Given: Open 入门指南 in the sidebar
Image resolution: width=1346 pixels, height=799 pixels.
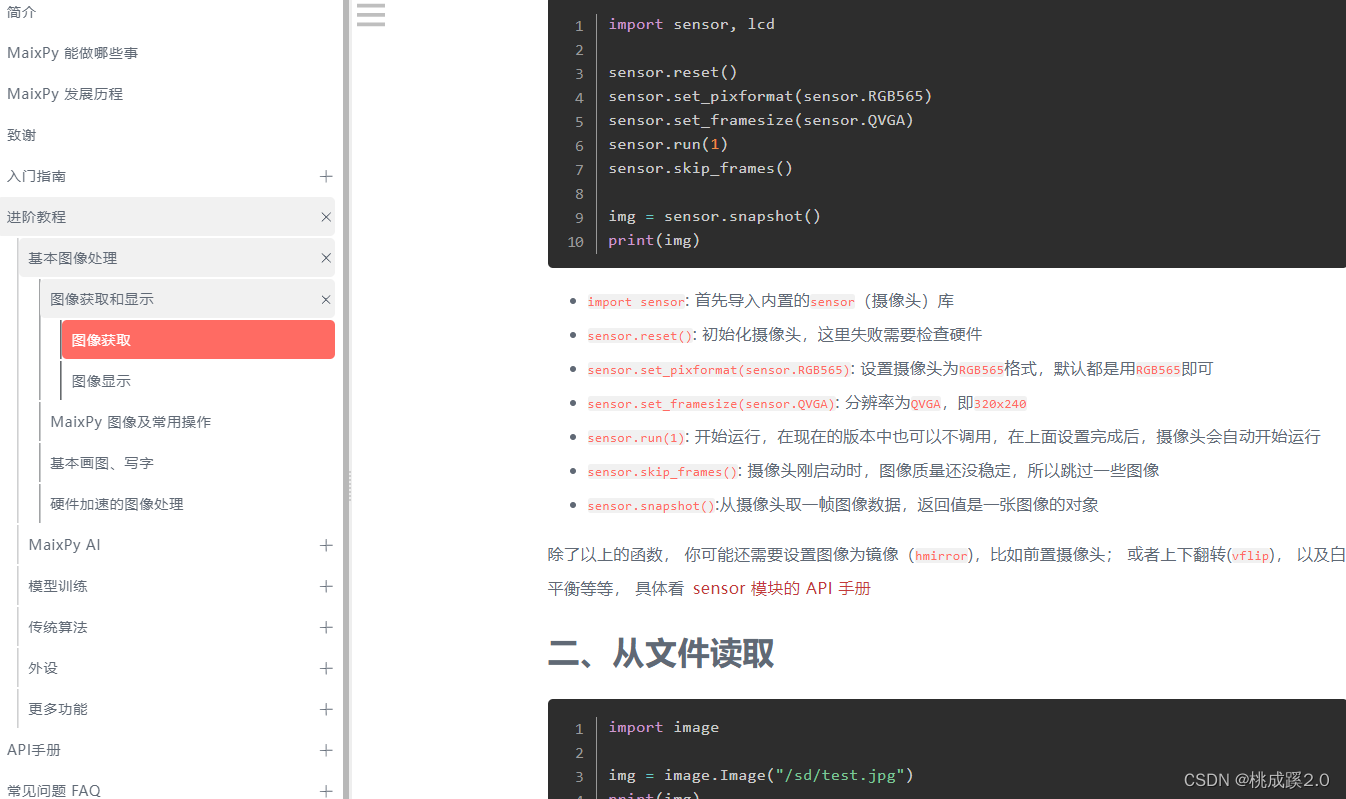Looking at the screenshot, I should pos(36,176).
